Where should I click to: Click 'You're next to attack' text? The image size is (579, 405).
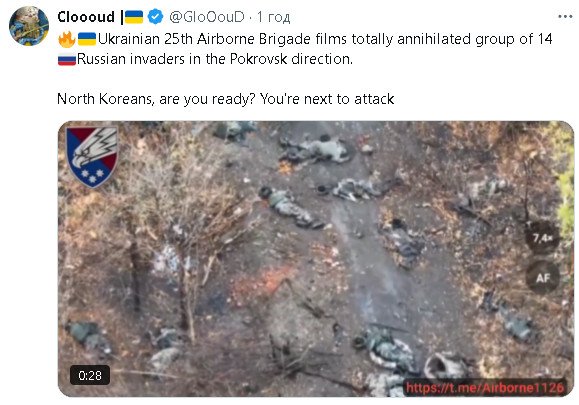(327, 99)
